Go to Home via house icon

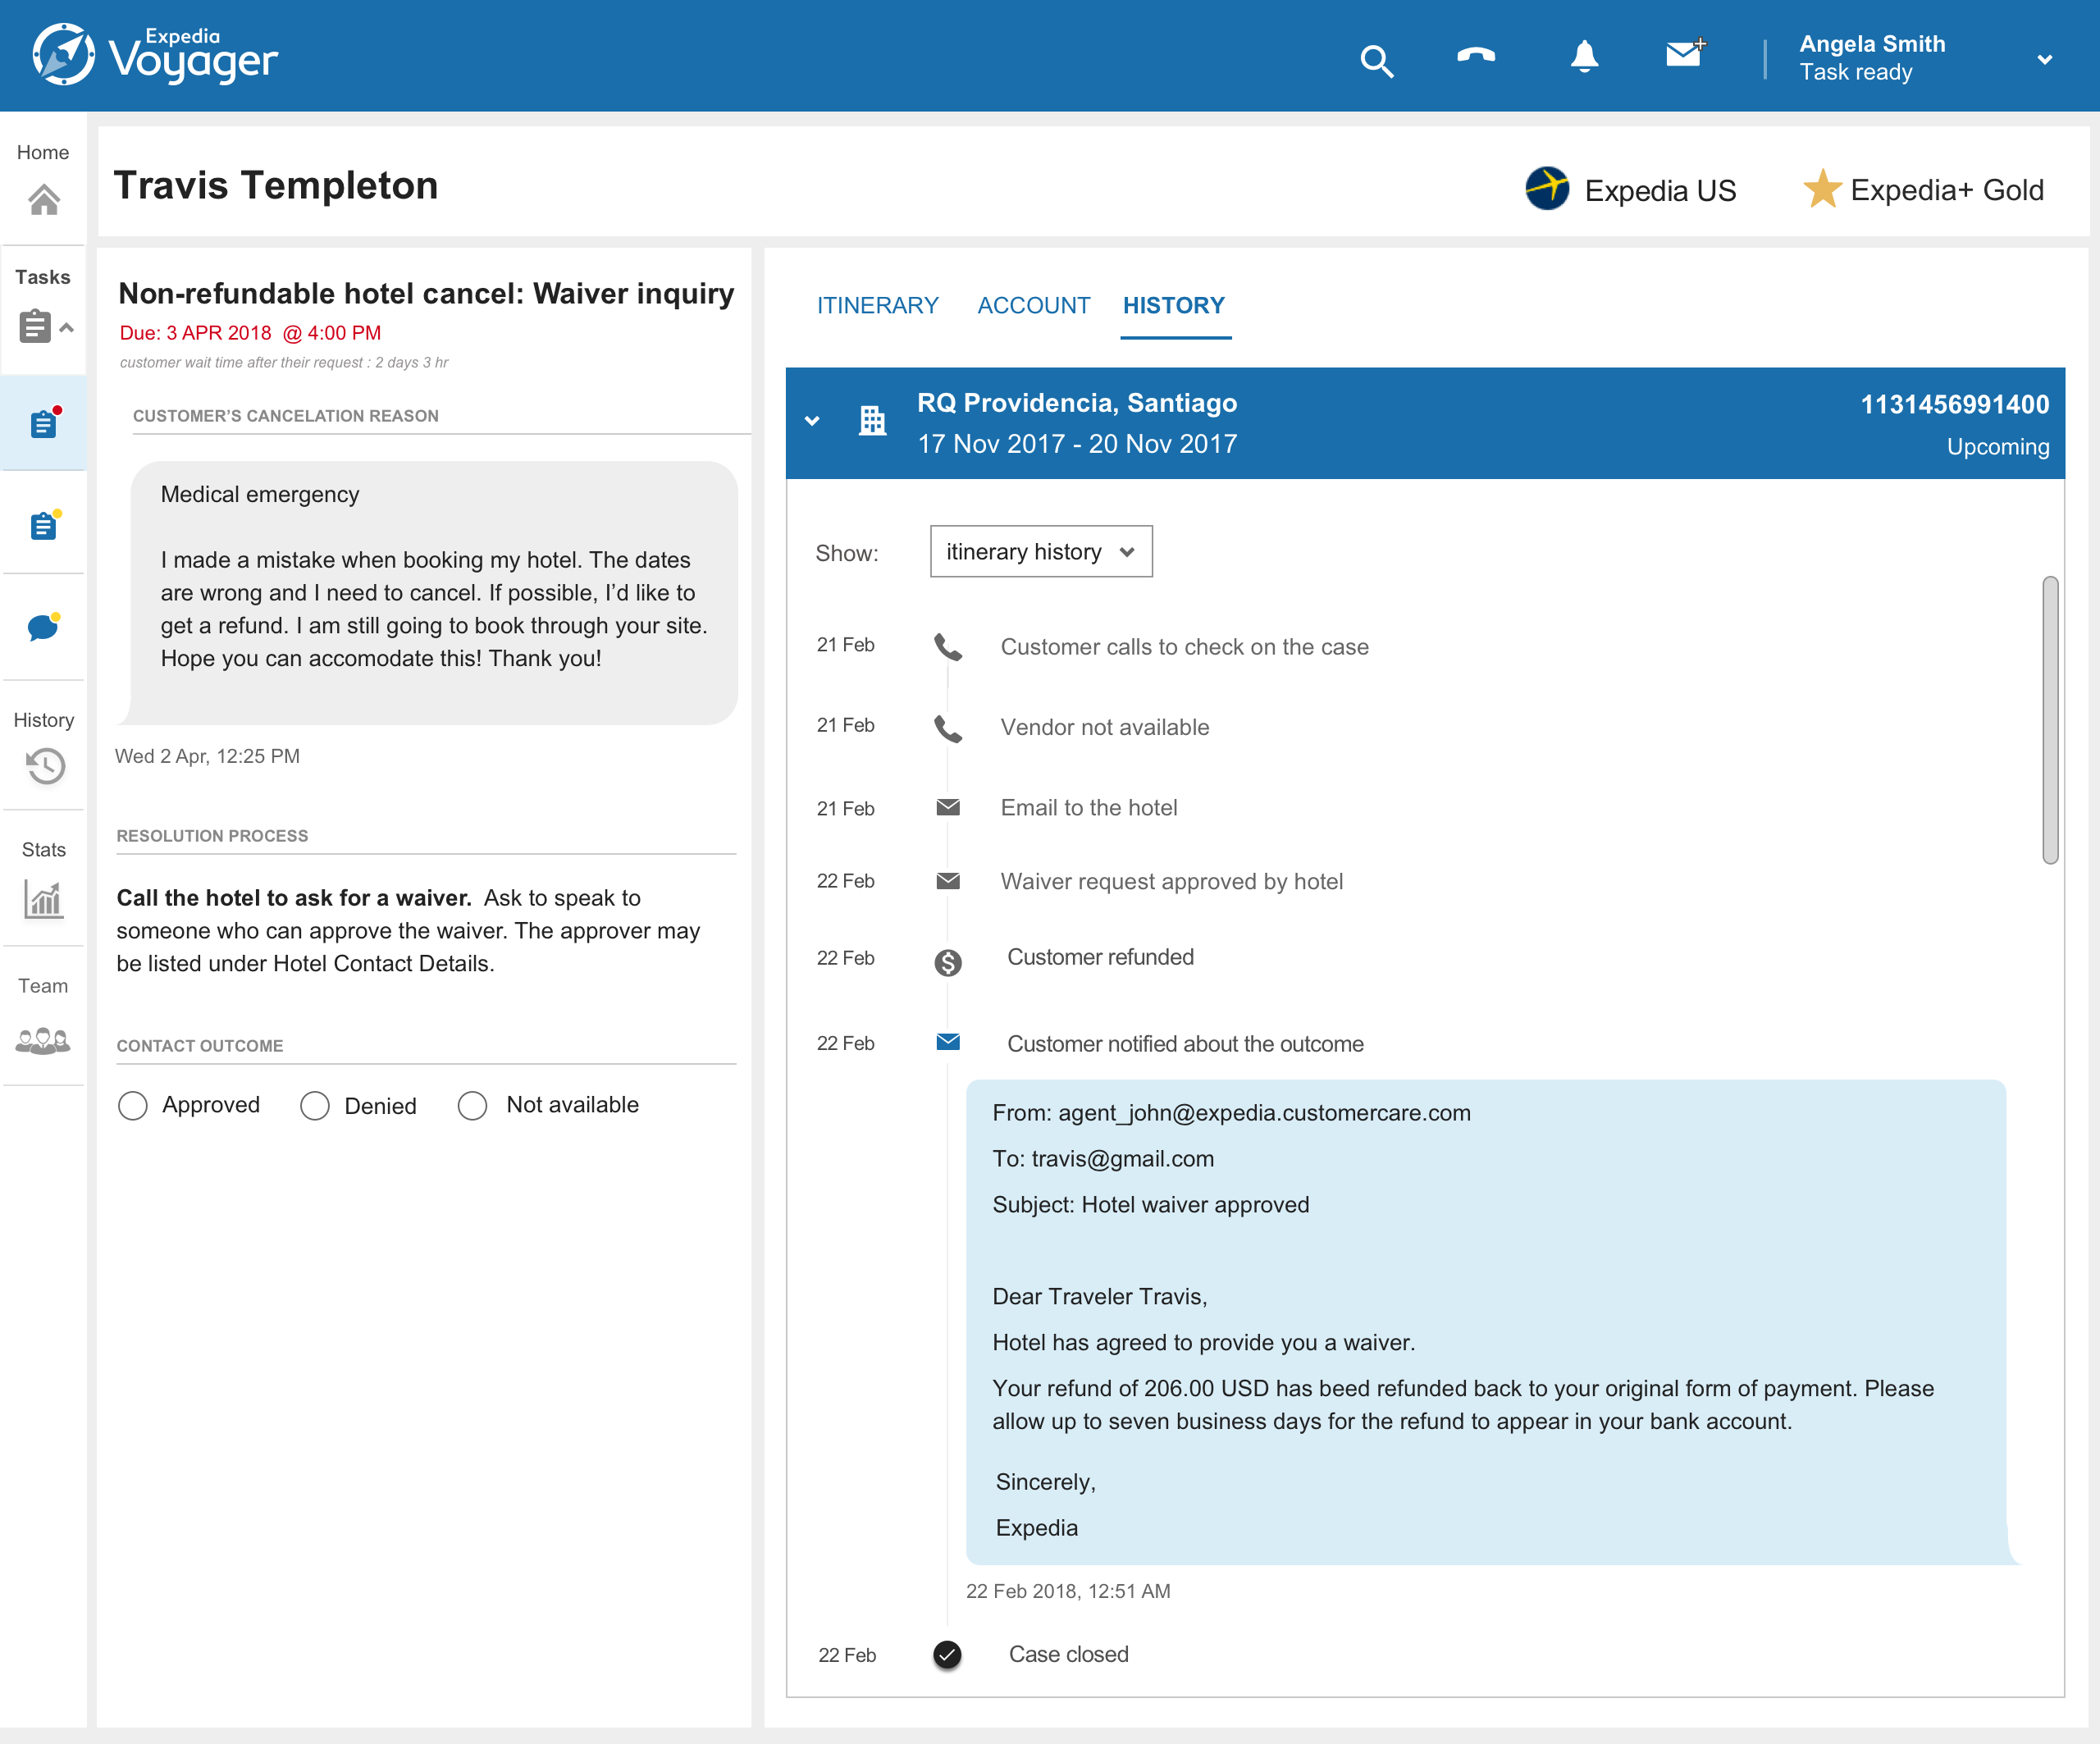(43, 199)
